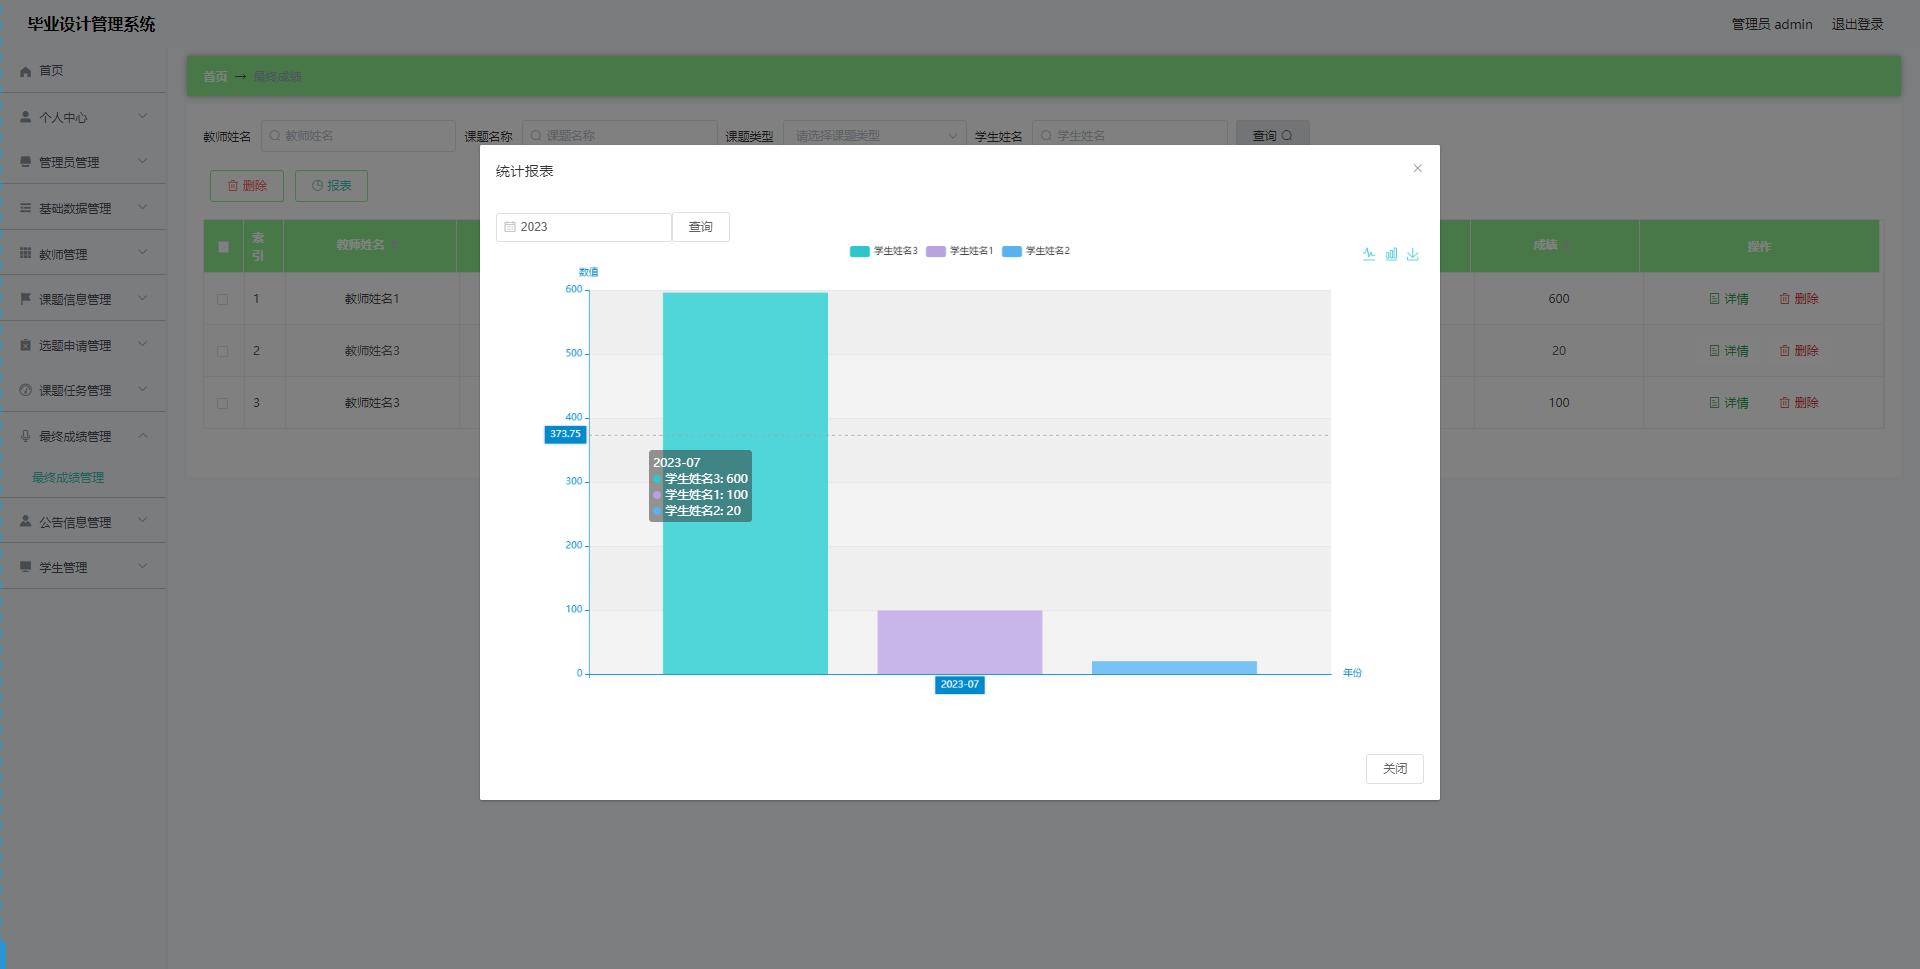
Task: Toggle the select-all checkbox in table header
Action: click(223, 247)
